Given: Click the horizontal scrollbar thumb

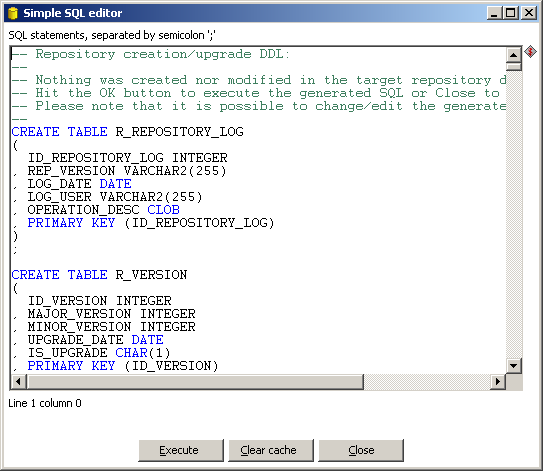Looking at the screenshot, I should click(x=195, y=382).
